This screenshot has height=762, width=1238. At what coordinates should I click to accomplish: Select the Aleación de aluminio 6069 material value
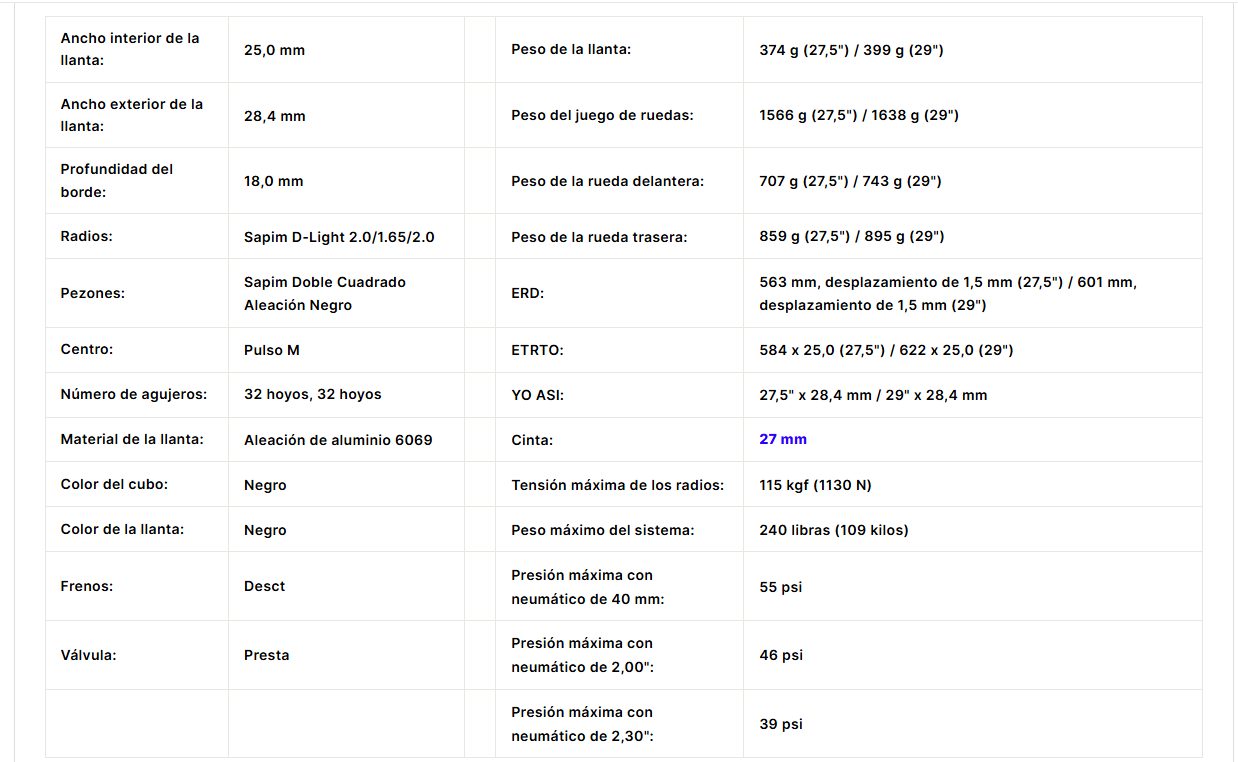[x=338, y=440]
